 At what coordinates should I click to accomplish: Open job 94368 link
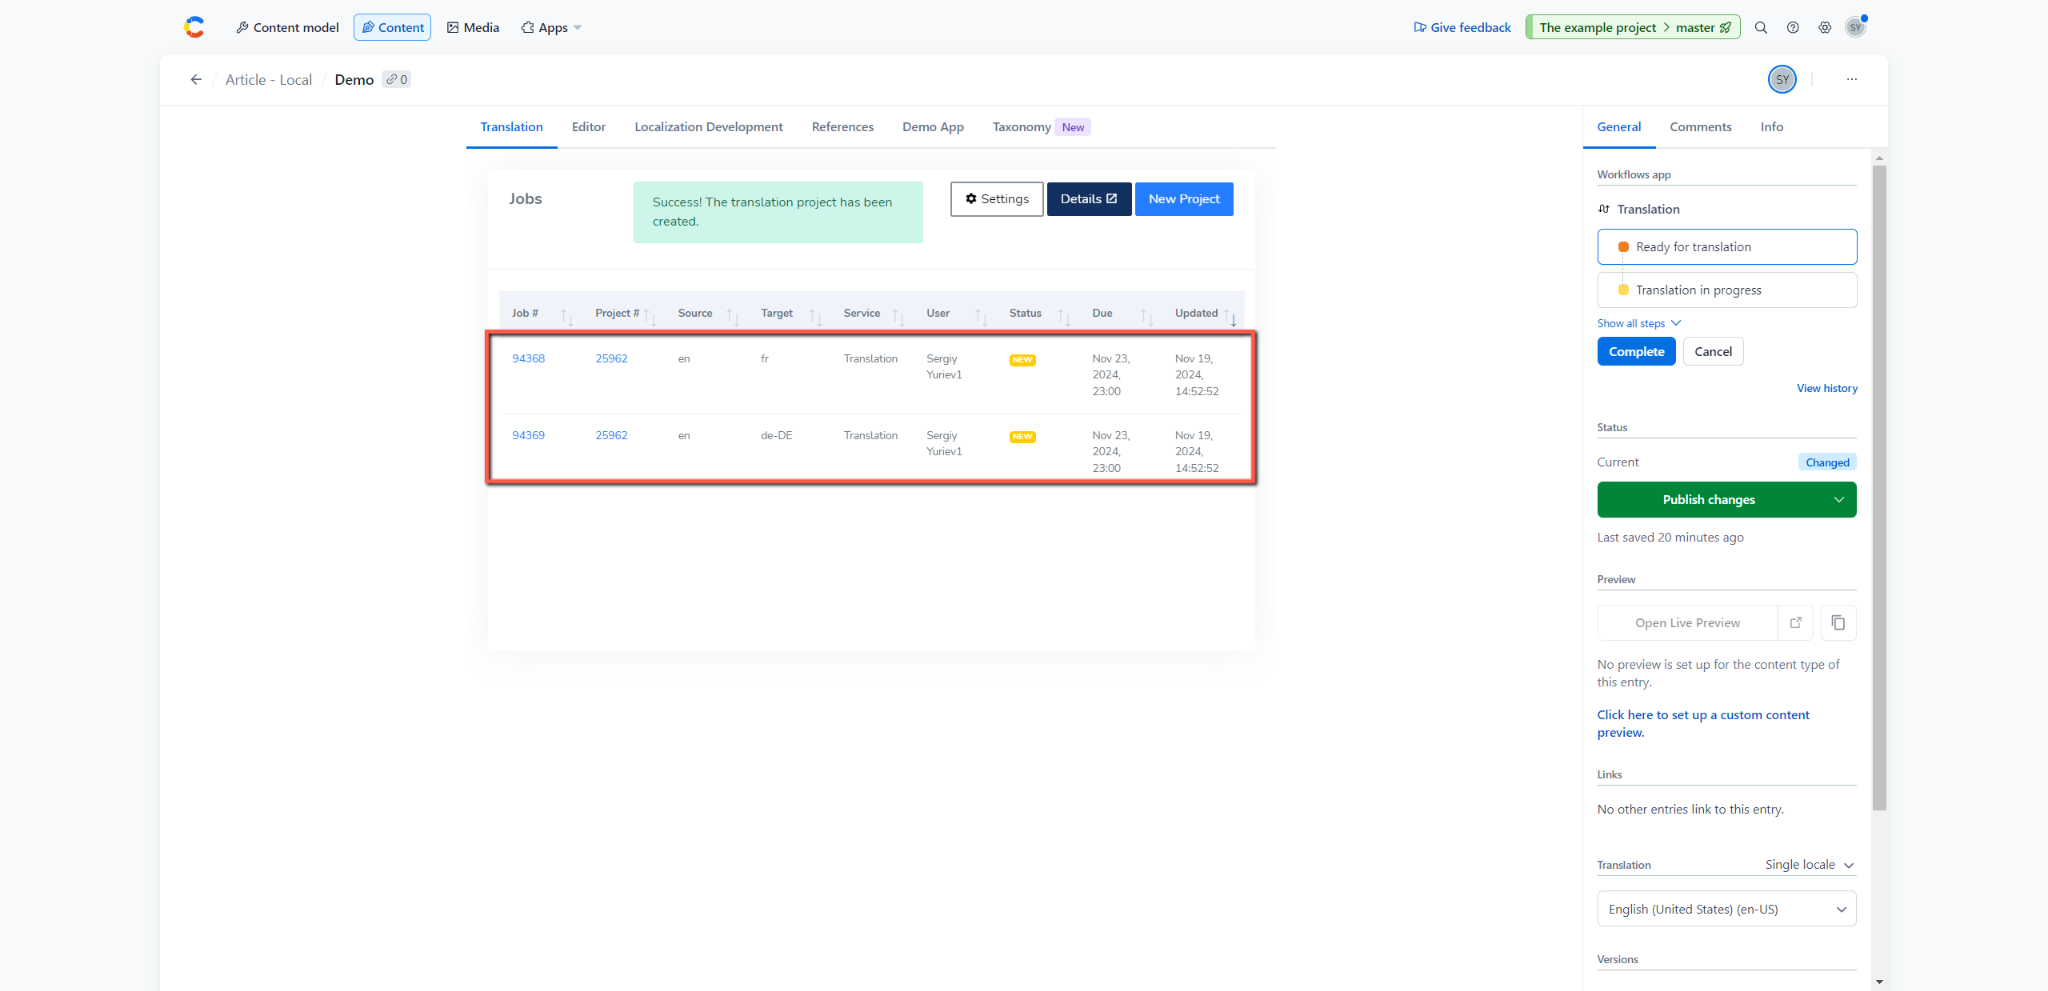pyautogui.click(x=529, y=358)
